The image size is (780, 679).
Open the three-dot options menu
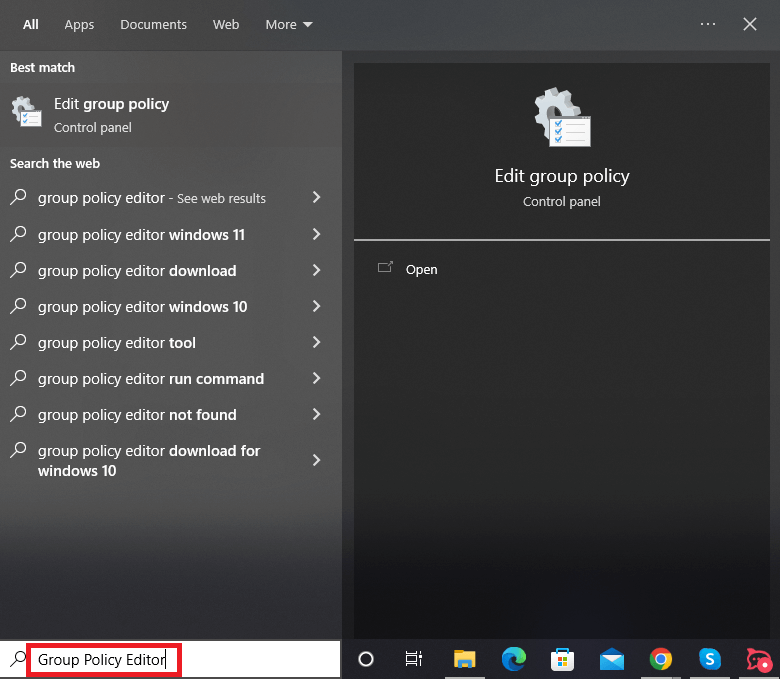coord(707,24)
